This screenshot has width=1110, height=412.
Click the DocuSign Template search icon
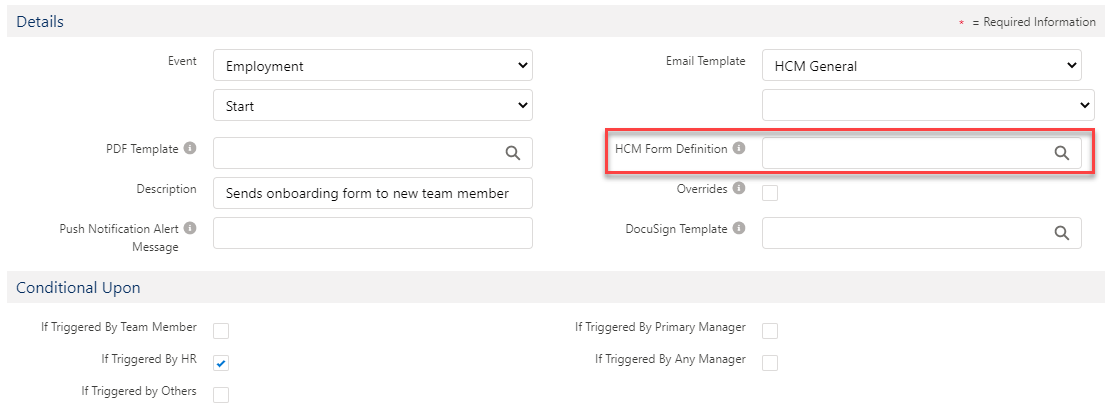tap(1061, 233)
